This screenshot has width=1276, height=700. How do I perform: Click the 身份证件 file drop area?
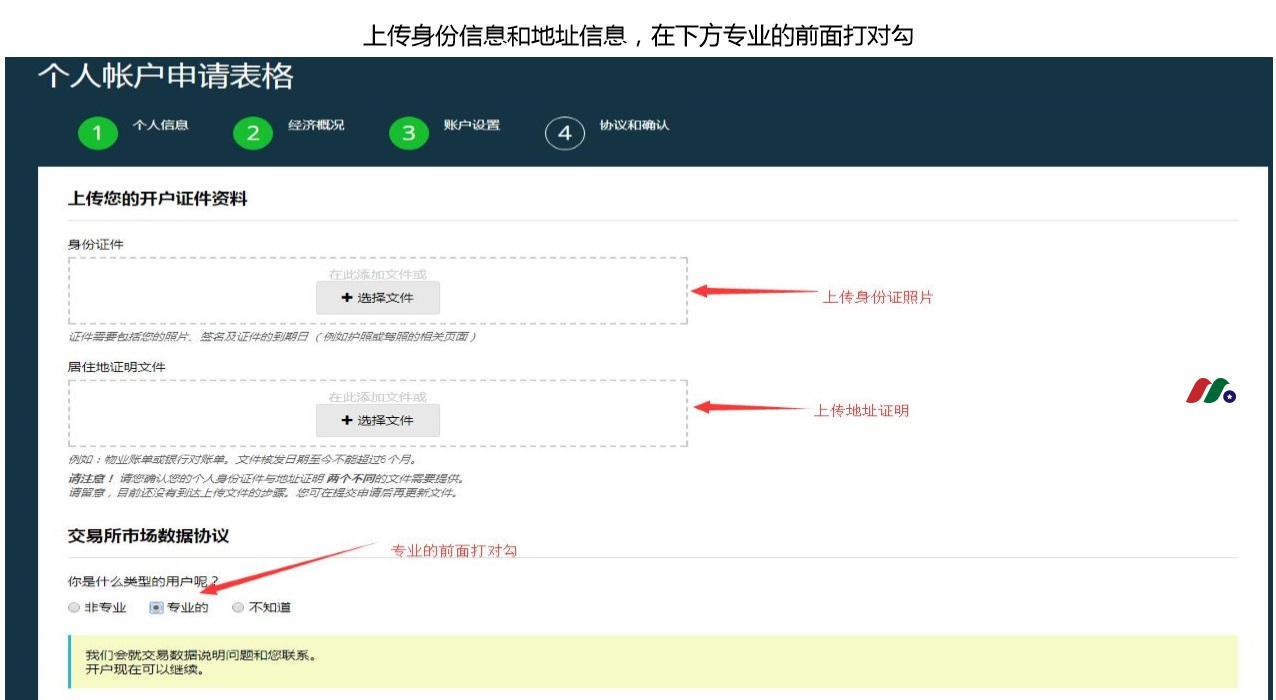point(378,291)
